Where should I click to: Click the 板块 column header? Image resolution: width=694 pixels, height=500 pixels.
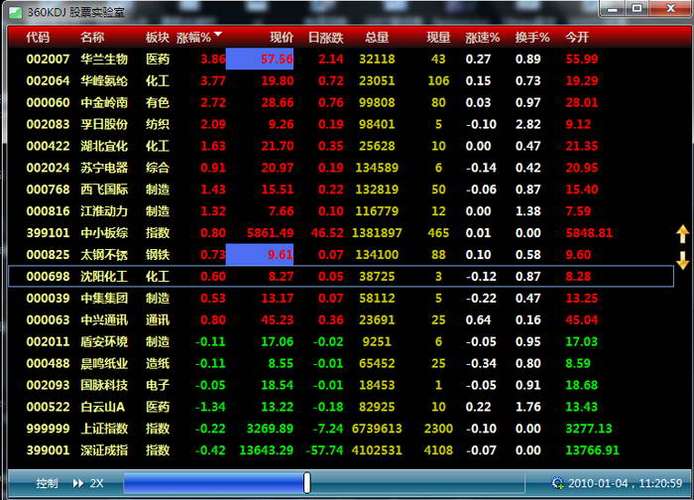click(x=157, y=37)
